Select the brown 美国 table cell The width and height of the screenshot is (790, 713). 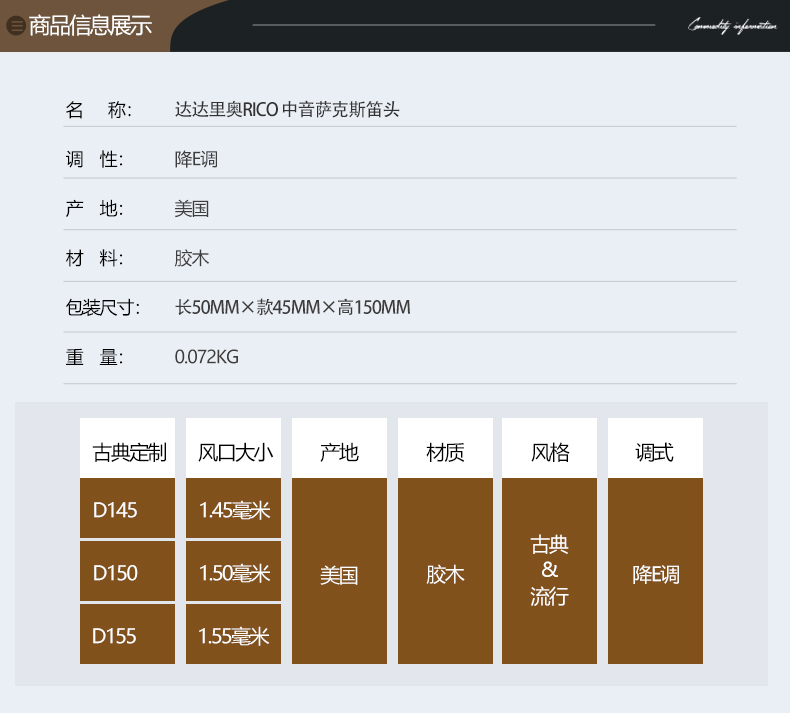340,571
